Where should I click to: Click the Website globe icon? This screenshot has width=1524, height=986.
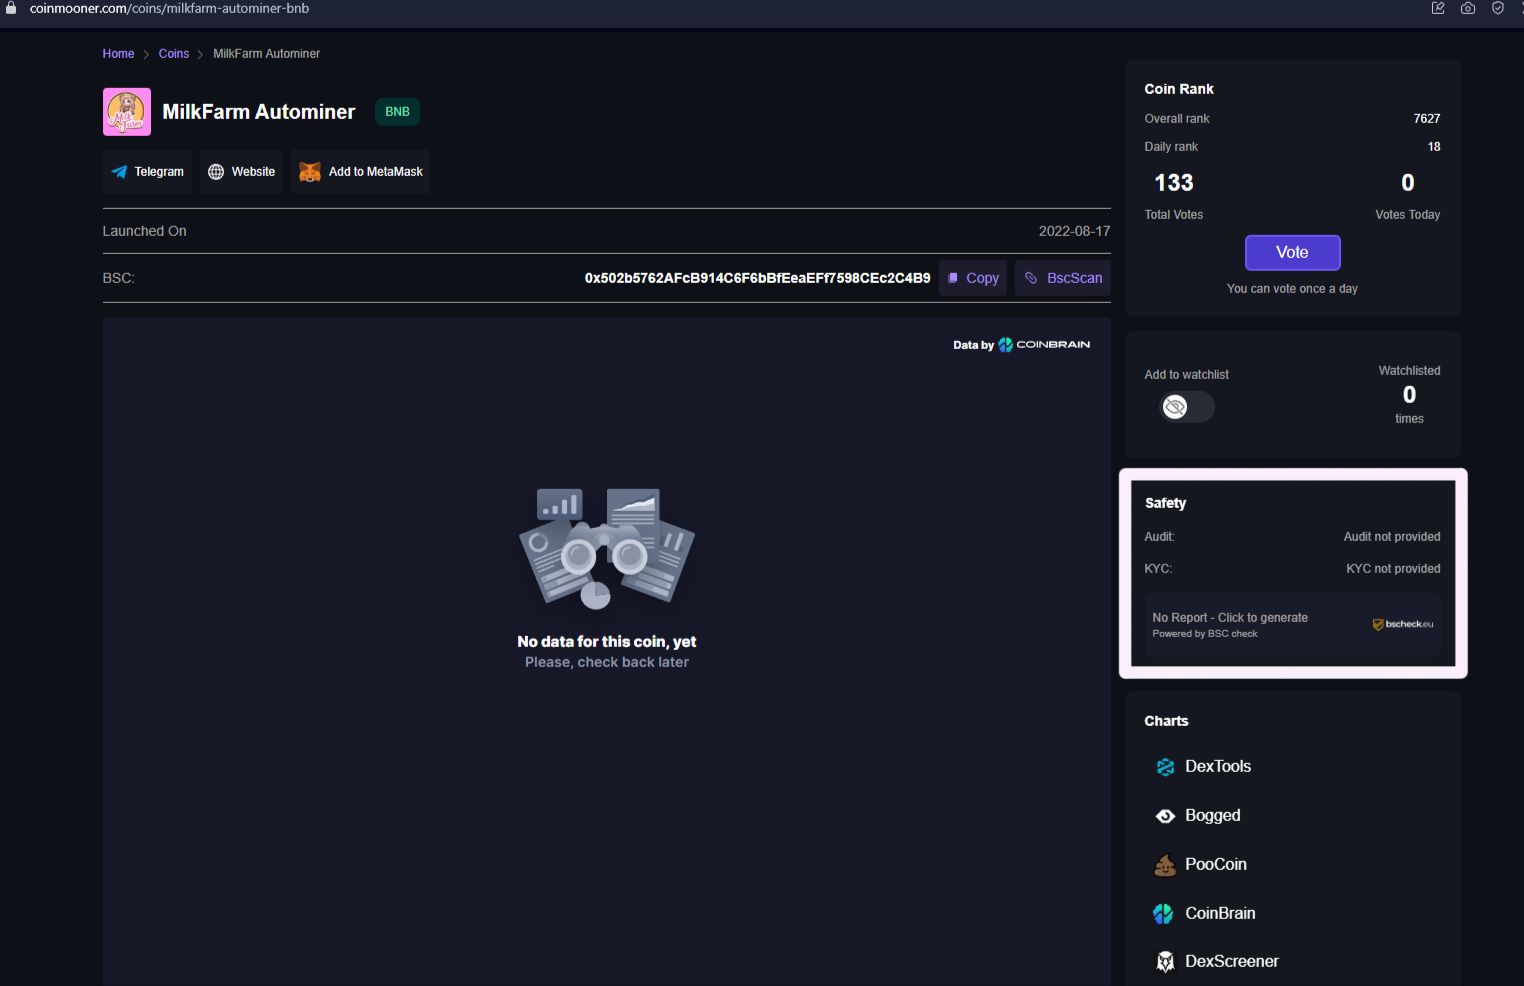pyautogui.click(x=216, y=172)
